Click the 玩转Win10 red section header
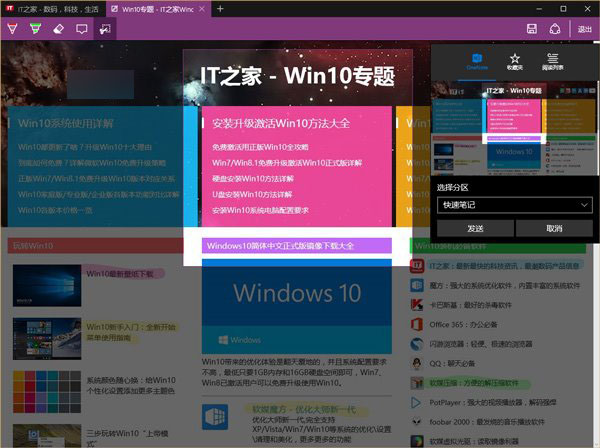Image resolution: width=600 pixels, height=448 pixels. click(95, 246)
